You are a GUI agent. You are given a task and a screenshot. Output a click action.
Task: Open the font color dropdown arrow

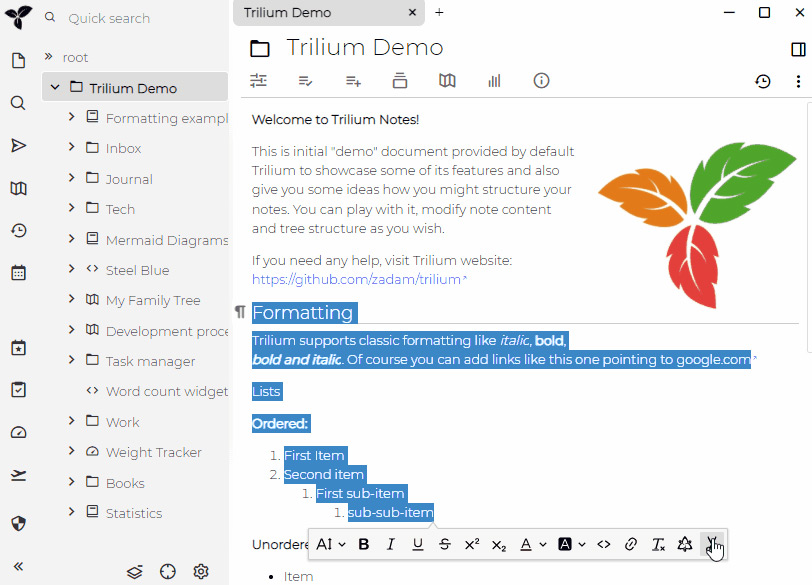pos(543,544)
